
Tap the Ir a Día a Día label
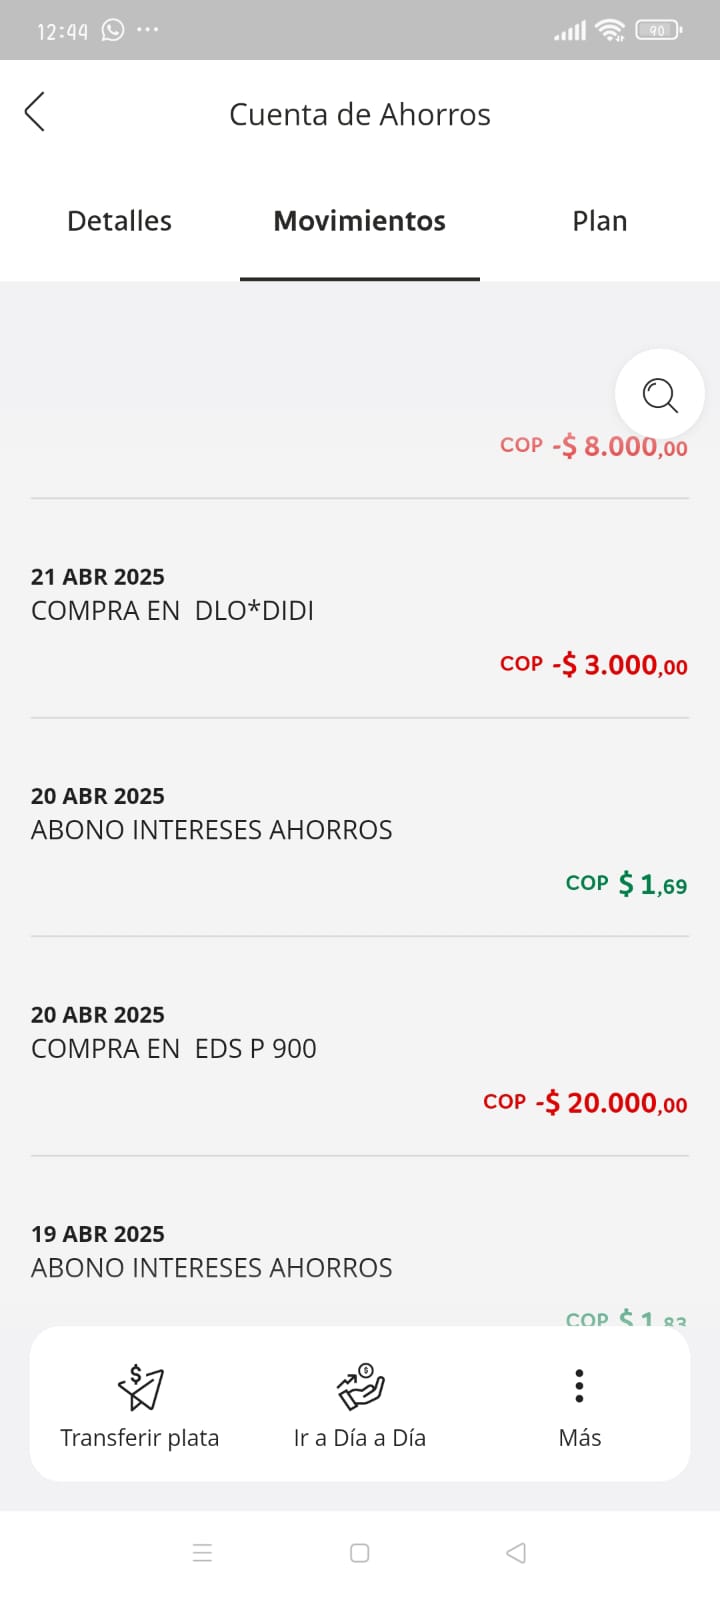pos(360,1438)
